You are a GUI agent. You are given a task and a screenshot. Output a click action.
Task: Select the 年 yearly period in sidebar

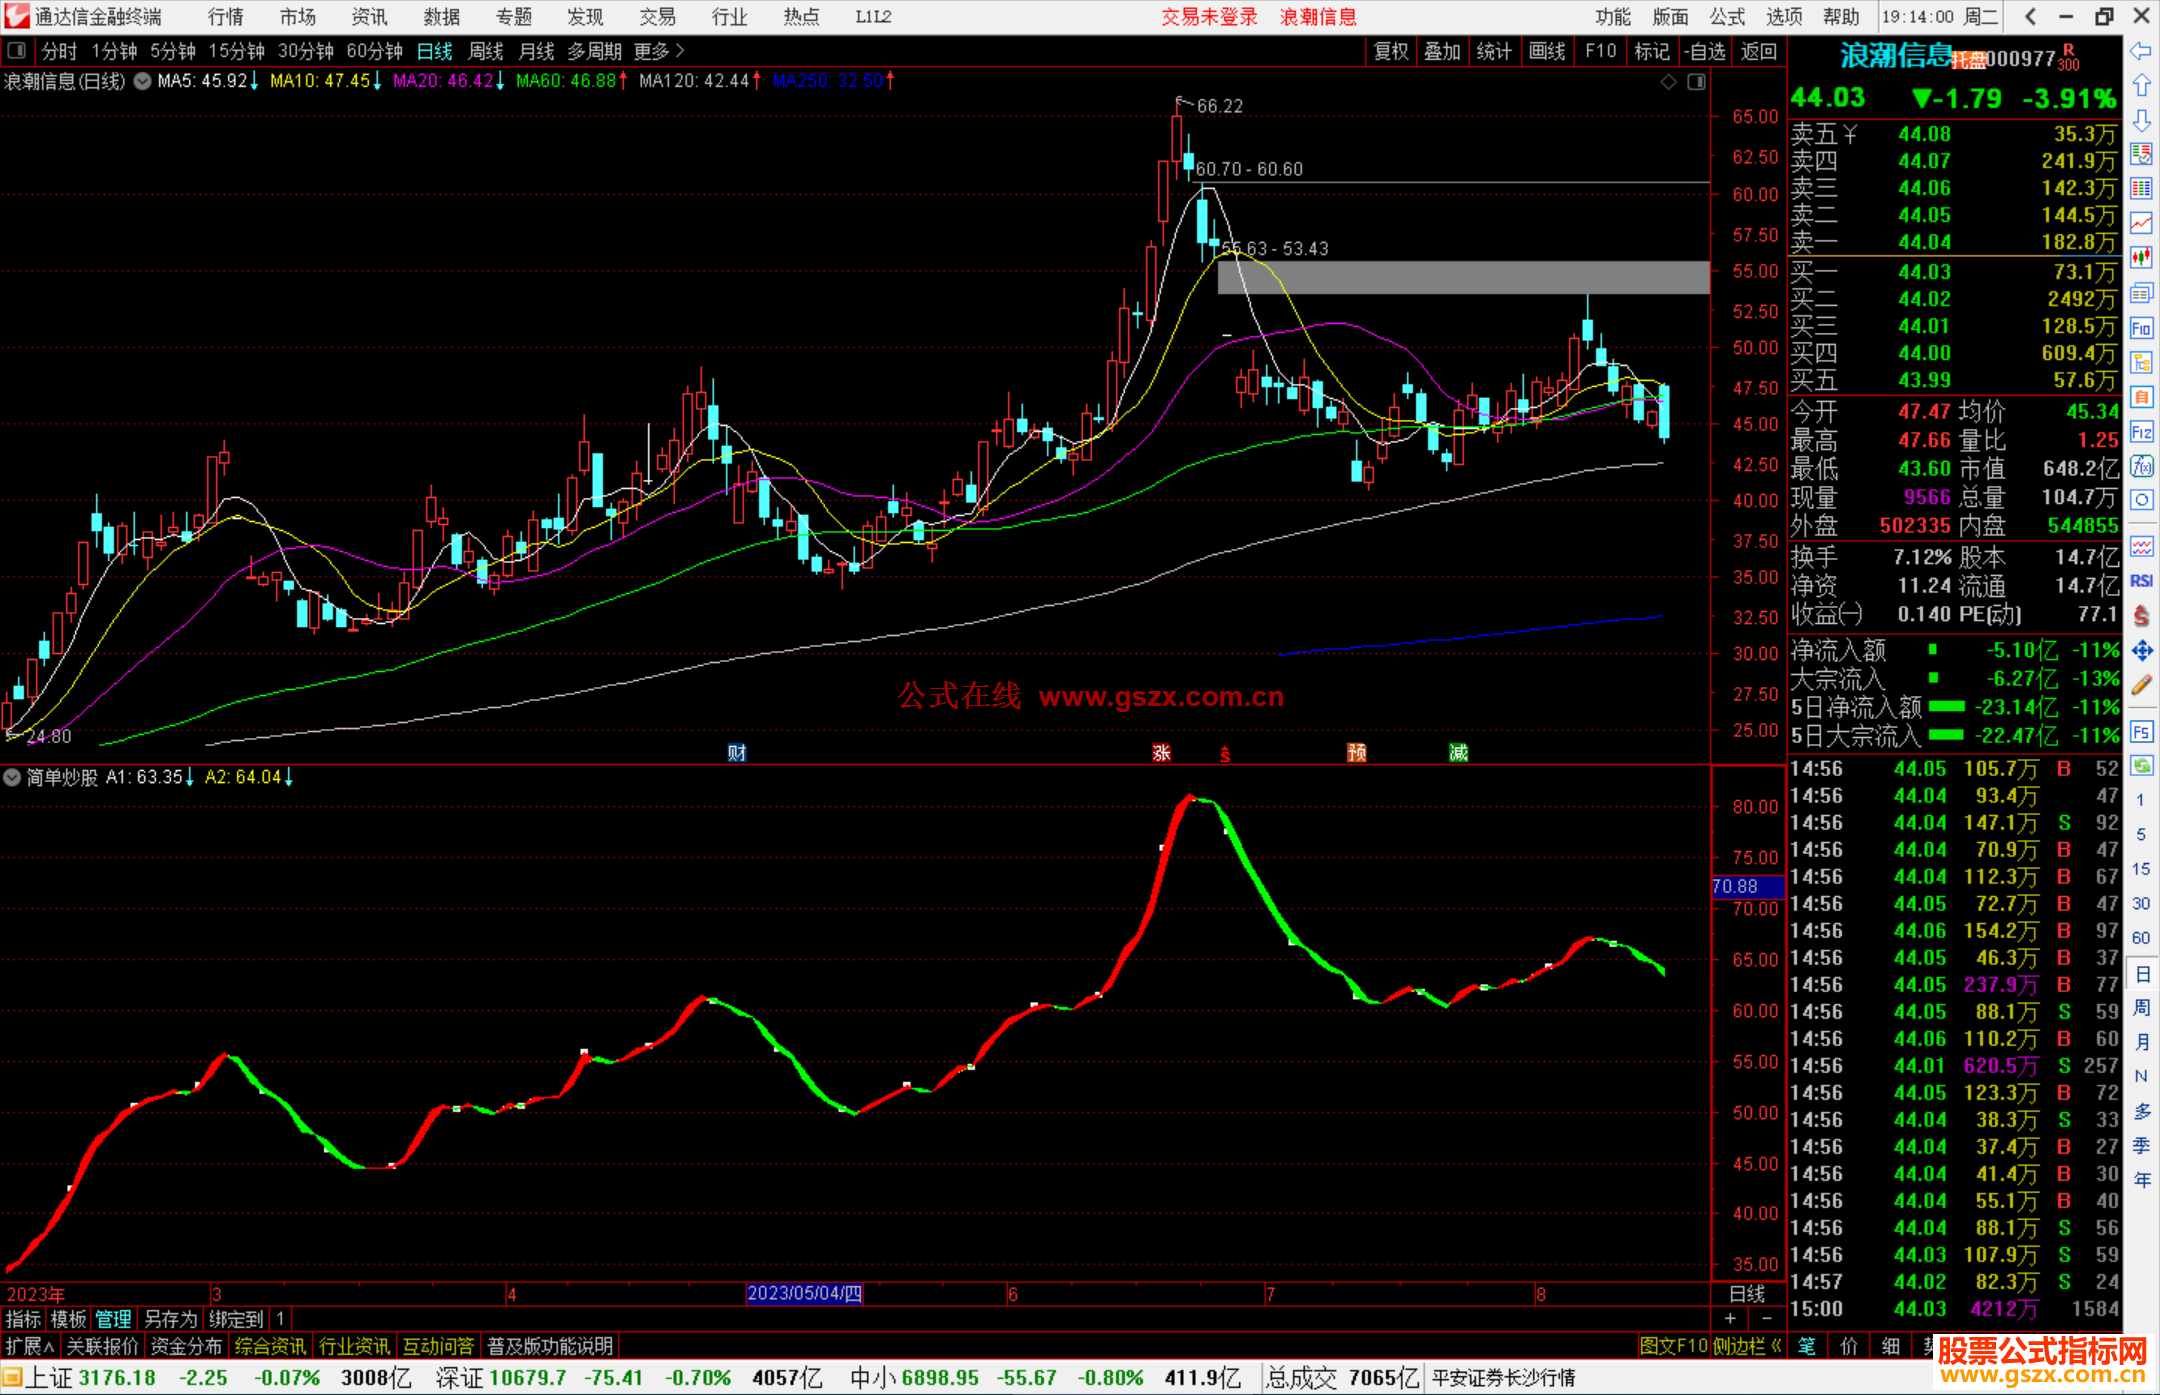coord(2141,1180)
